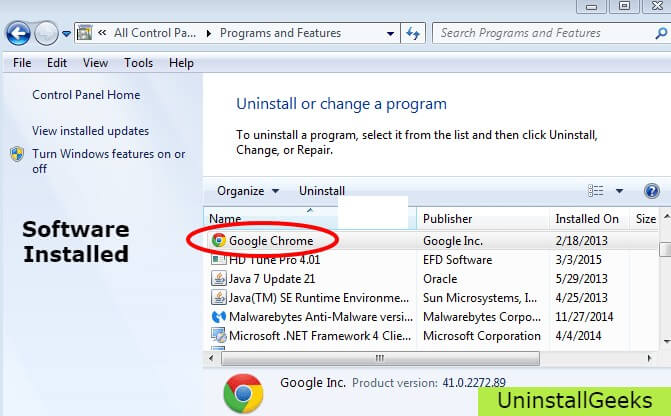Click the 2/18/2013 install date

click(582, 241)
